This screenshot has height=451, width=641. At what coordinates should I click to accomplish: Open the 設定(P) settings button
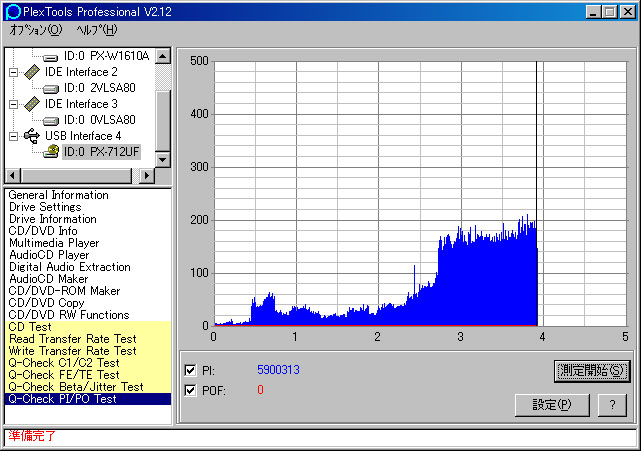point(552,405)
